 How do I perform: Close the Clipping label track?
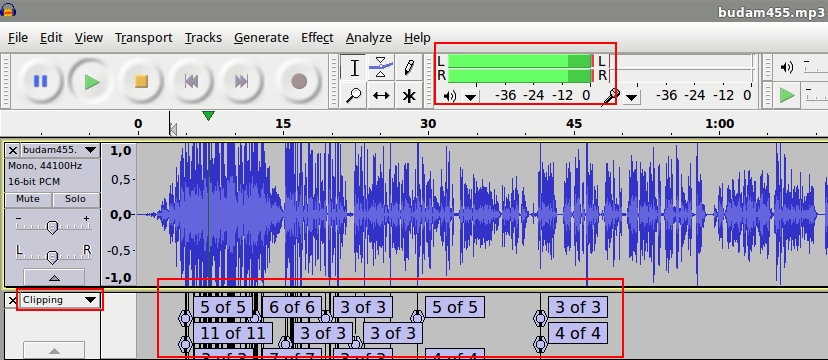(13, 300)
